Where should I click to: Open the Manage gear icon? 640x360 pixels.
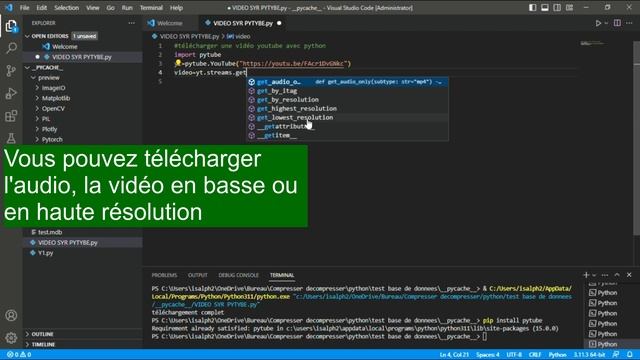(x=11, y=338)
